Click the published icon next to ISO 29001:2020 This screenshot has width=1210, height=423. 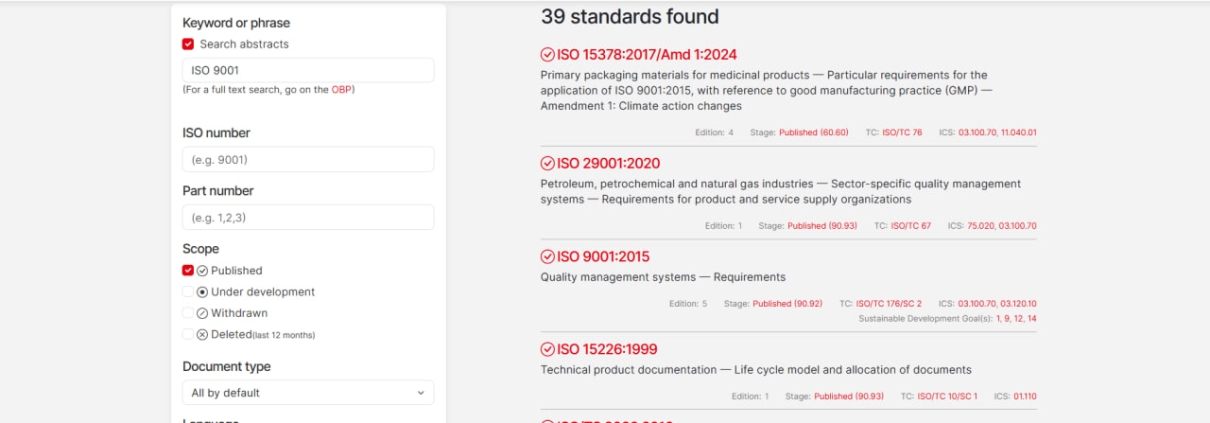pos(547,164)
